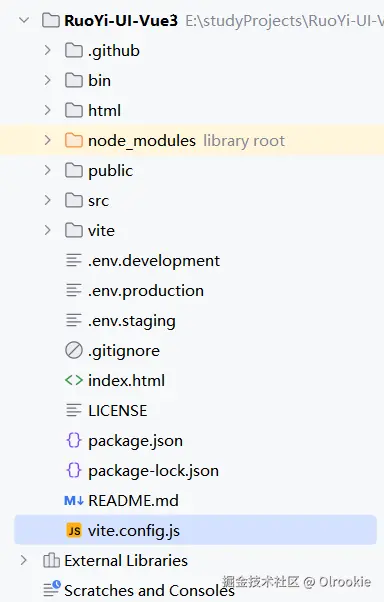Expand the External Libraries node
Image resolution: width=384 pixels, height=602 pixels.
tap(23, 560)
